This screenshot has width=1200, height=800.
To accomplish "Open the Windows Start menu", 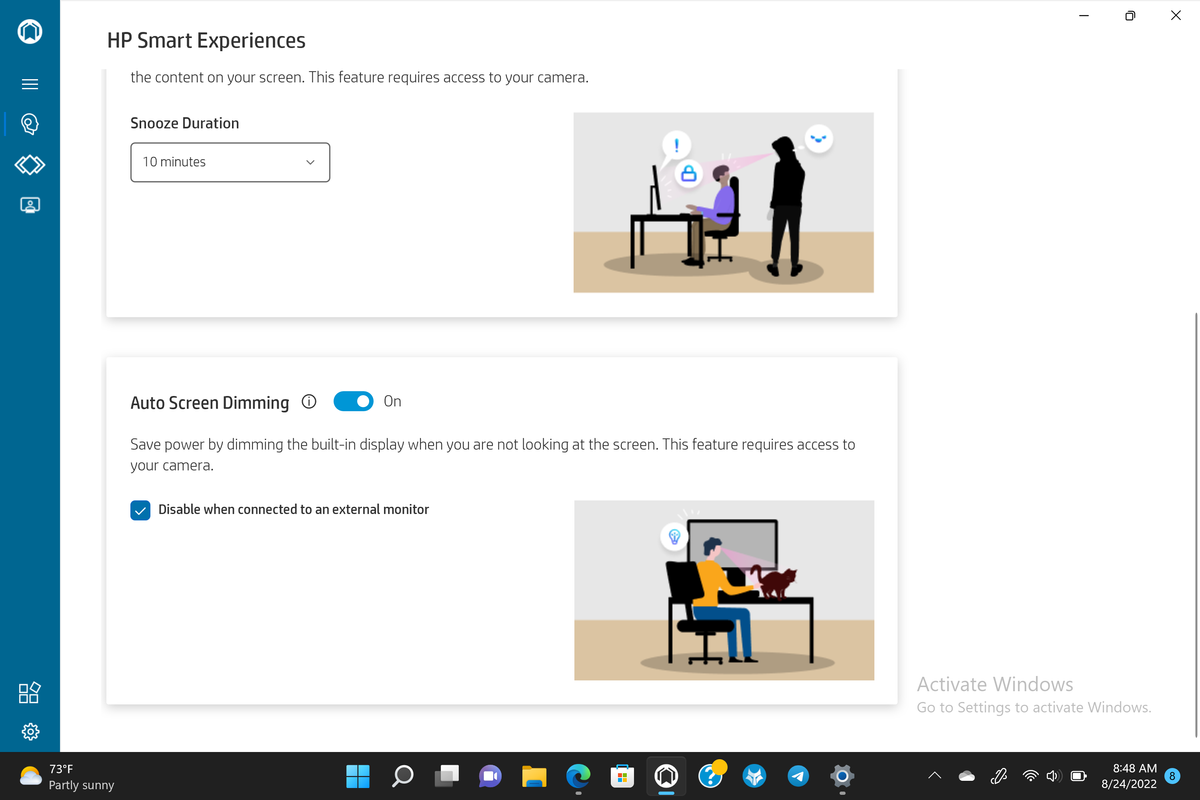I will pos(358,776).
